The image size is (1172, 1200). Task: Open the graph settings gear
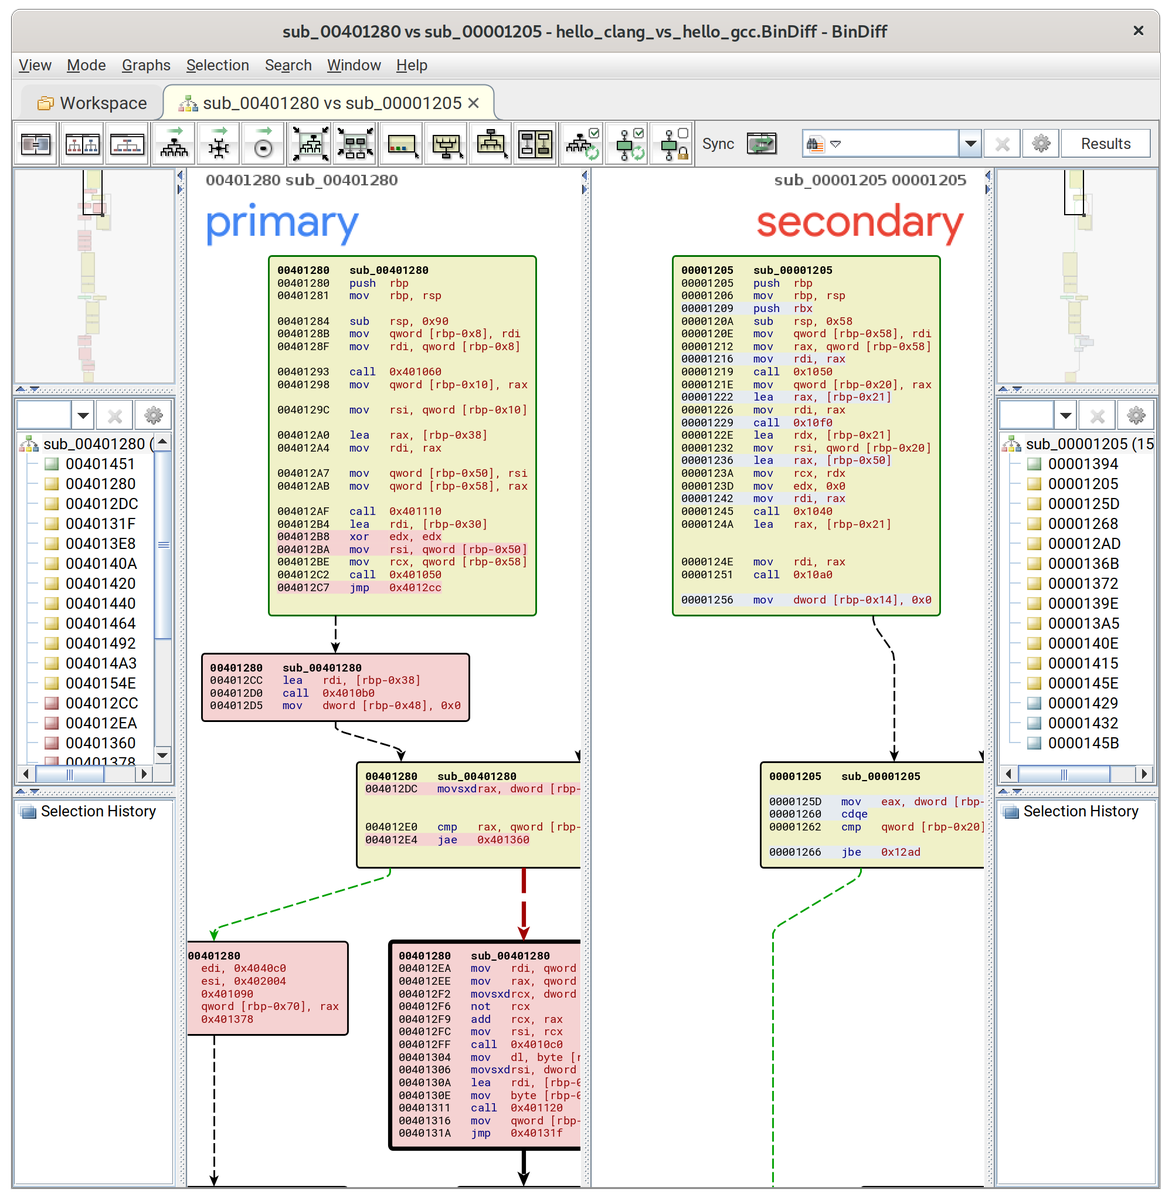point(1040,143)
